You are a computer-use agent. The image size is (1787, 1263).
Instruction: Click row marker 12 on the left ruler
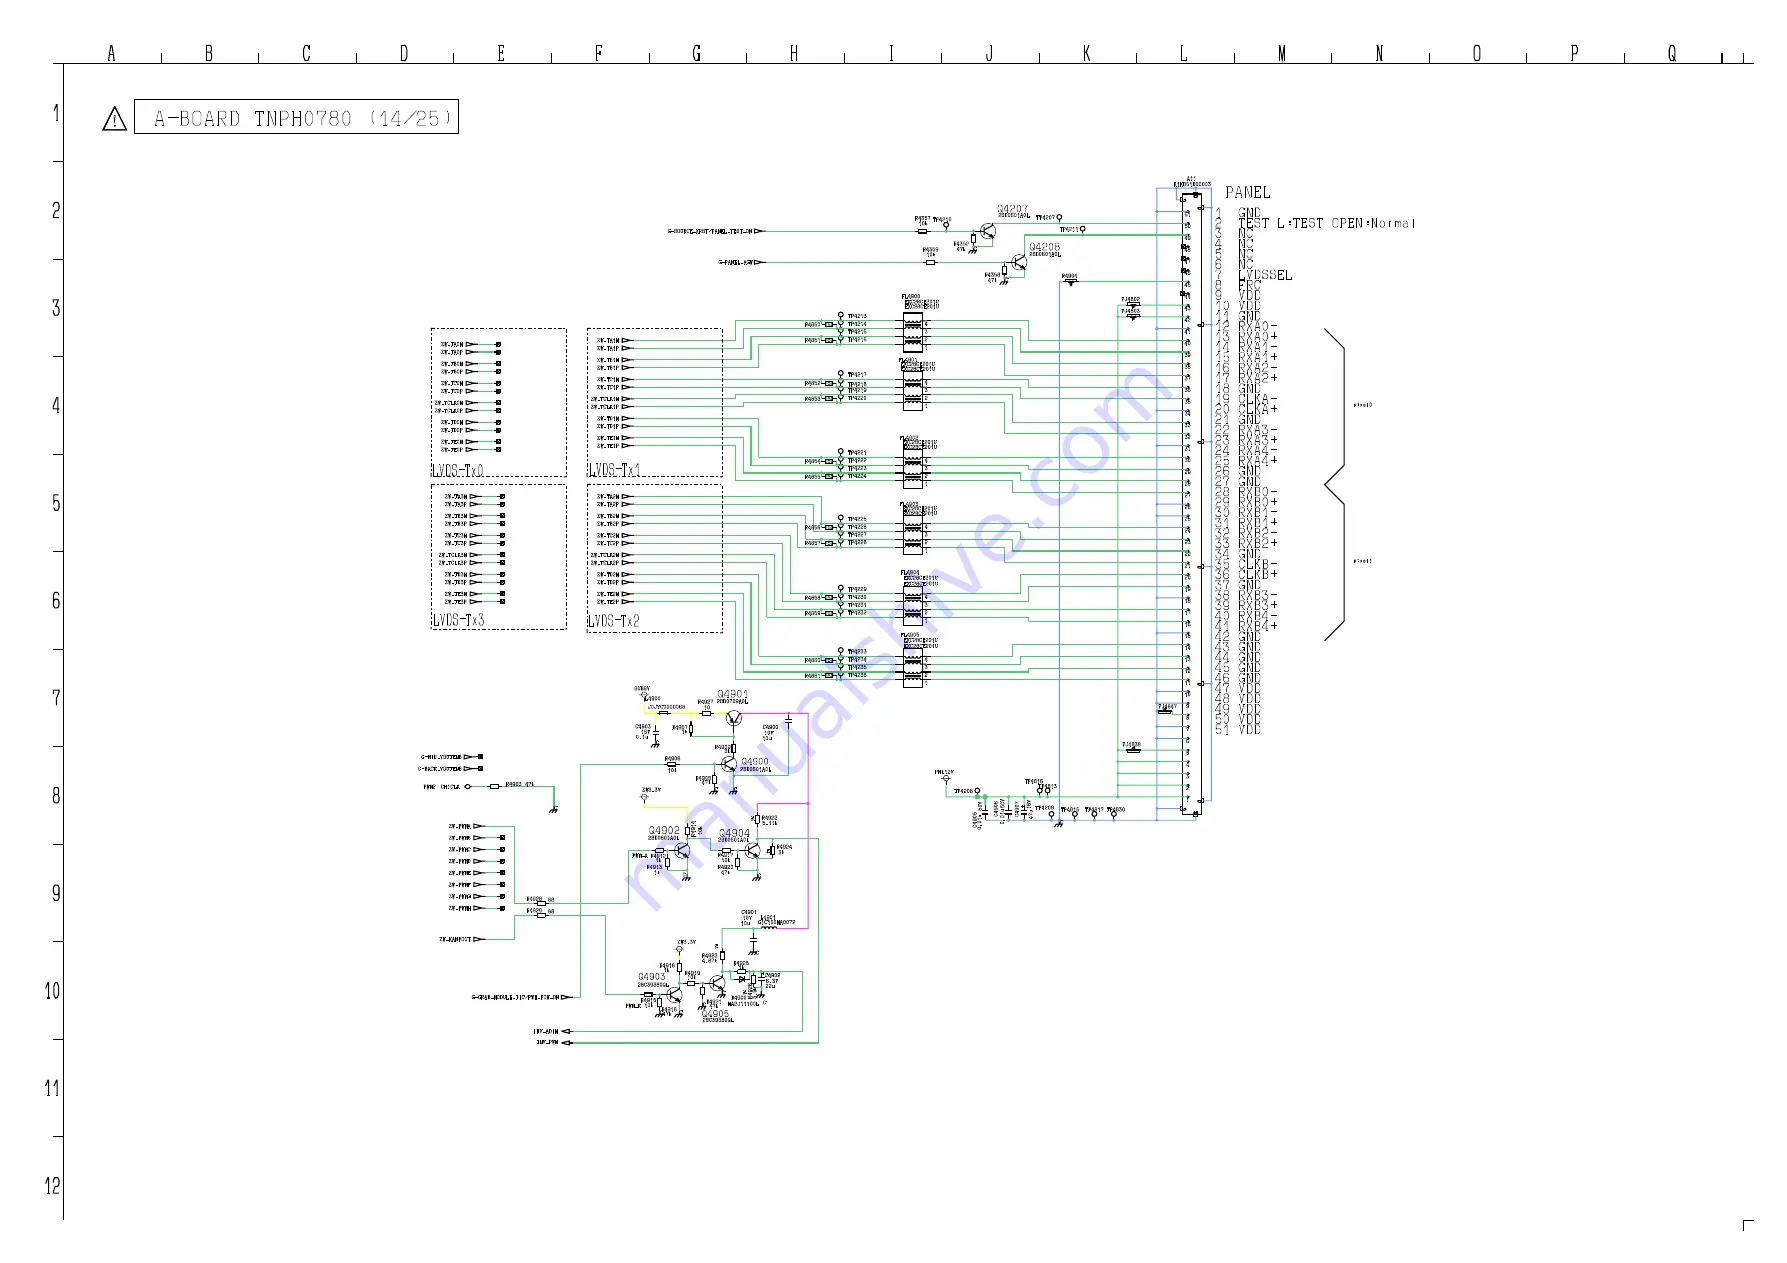pyautogui.click(x=52, y=1186)
